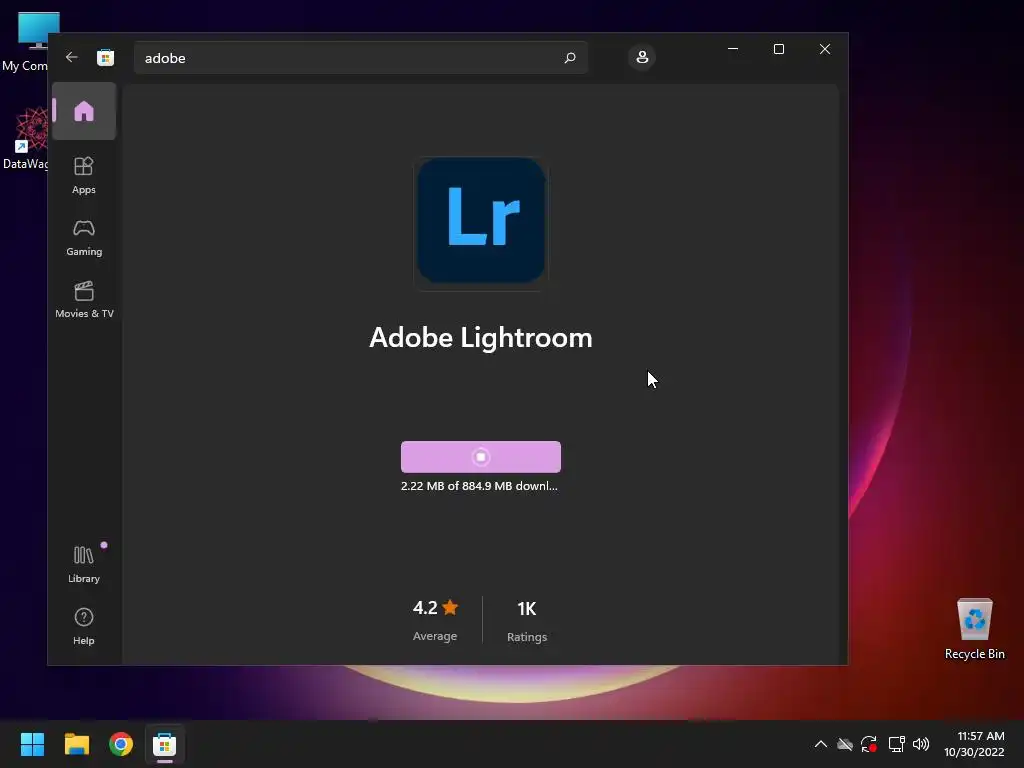The height and width of the screenshot is (768, 1024).
Task: Maximize the Microsoft Store window
Action: 778,49
